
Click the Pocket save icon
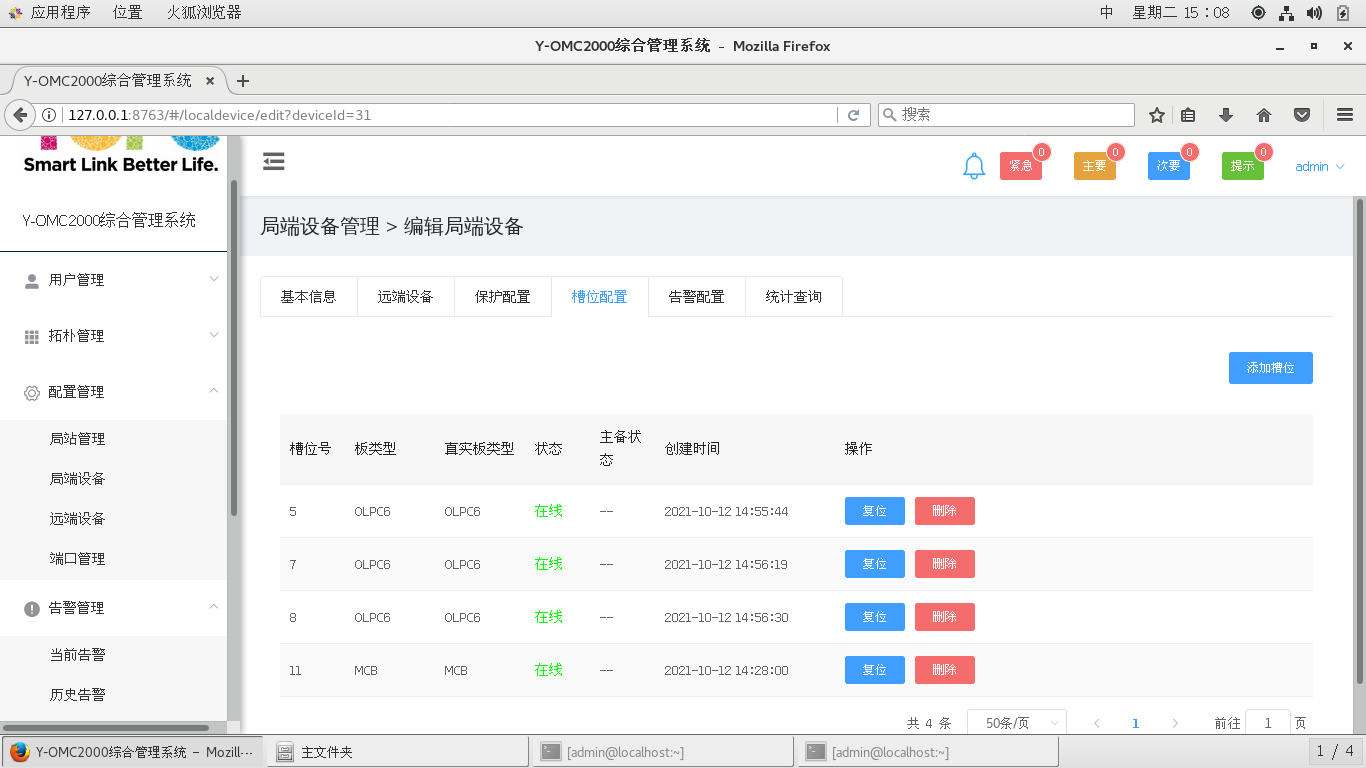[1302, 115]
